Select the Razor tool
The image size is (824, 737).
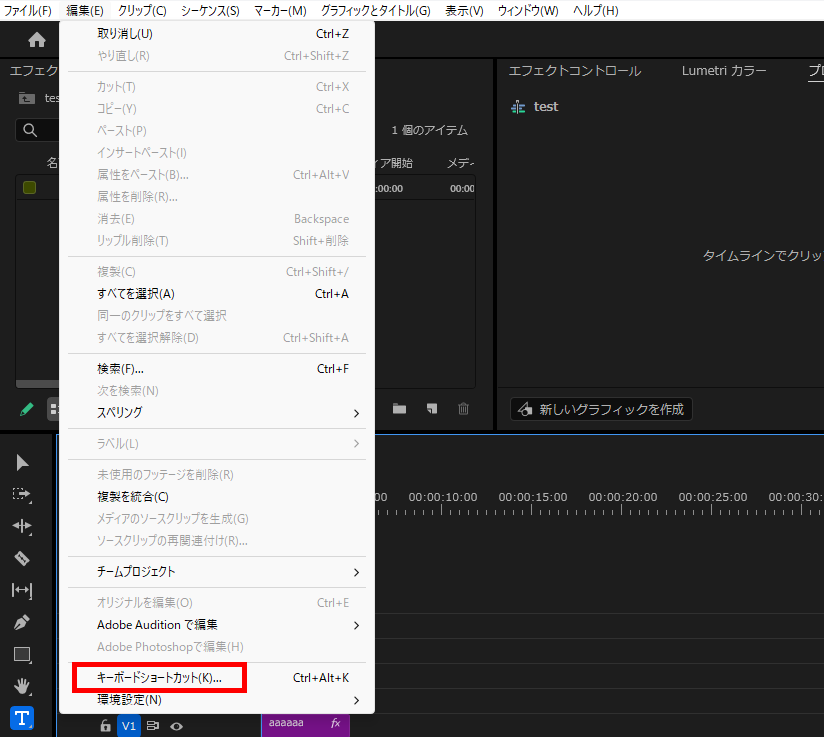[22, 558]
